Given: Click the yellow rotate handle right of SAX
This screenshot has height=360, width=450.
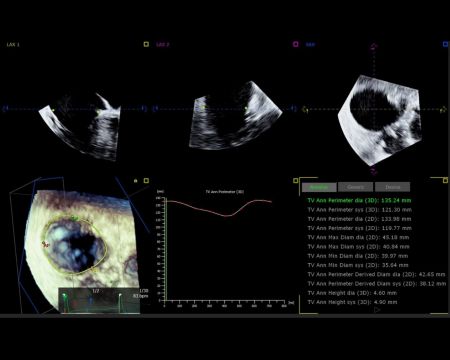Looking at the screenshot, I should [x=443, y=109].
